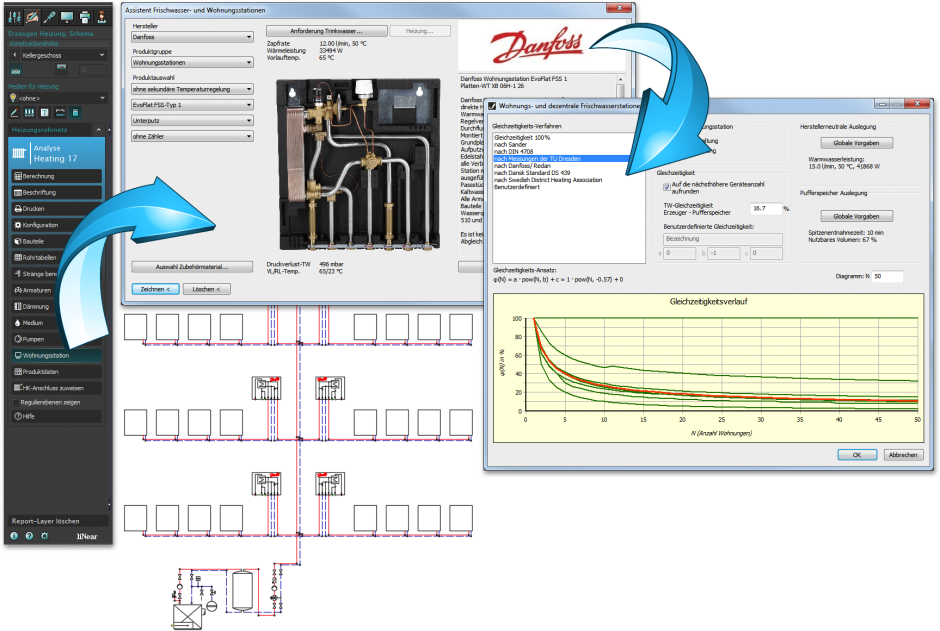Click the radiator Analyse Heating 17 header
The height and width of the screenshot is (631, 940).
coord(56,153)
